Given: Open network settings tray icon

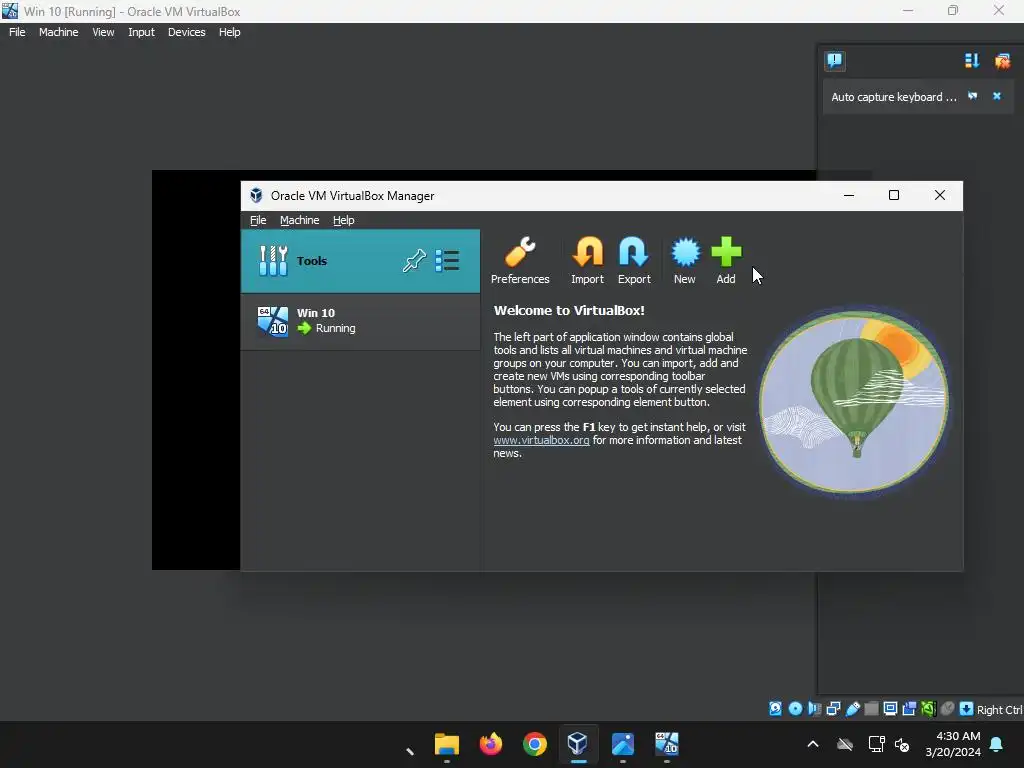Looking at the screenshot, I should [876, 744].
